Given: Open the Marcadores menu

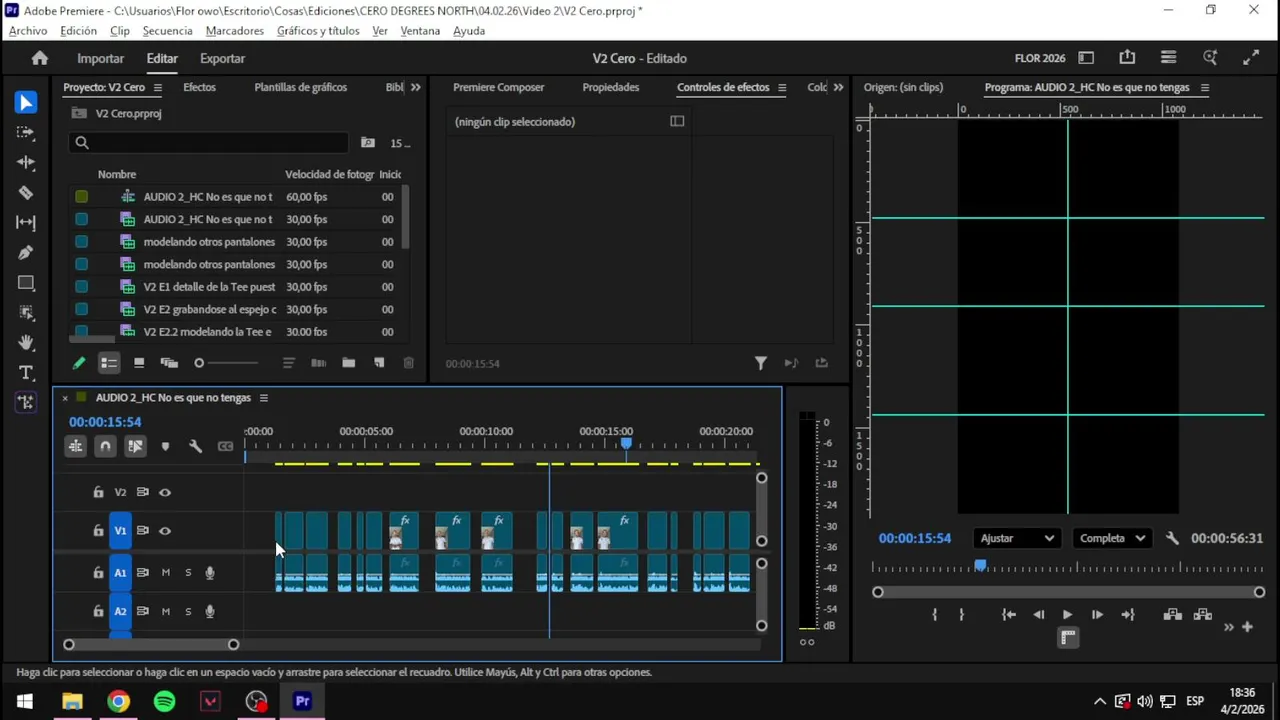Looking at the screenshot, I should [x=235, y=31].
